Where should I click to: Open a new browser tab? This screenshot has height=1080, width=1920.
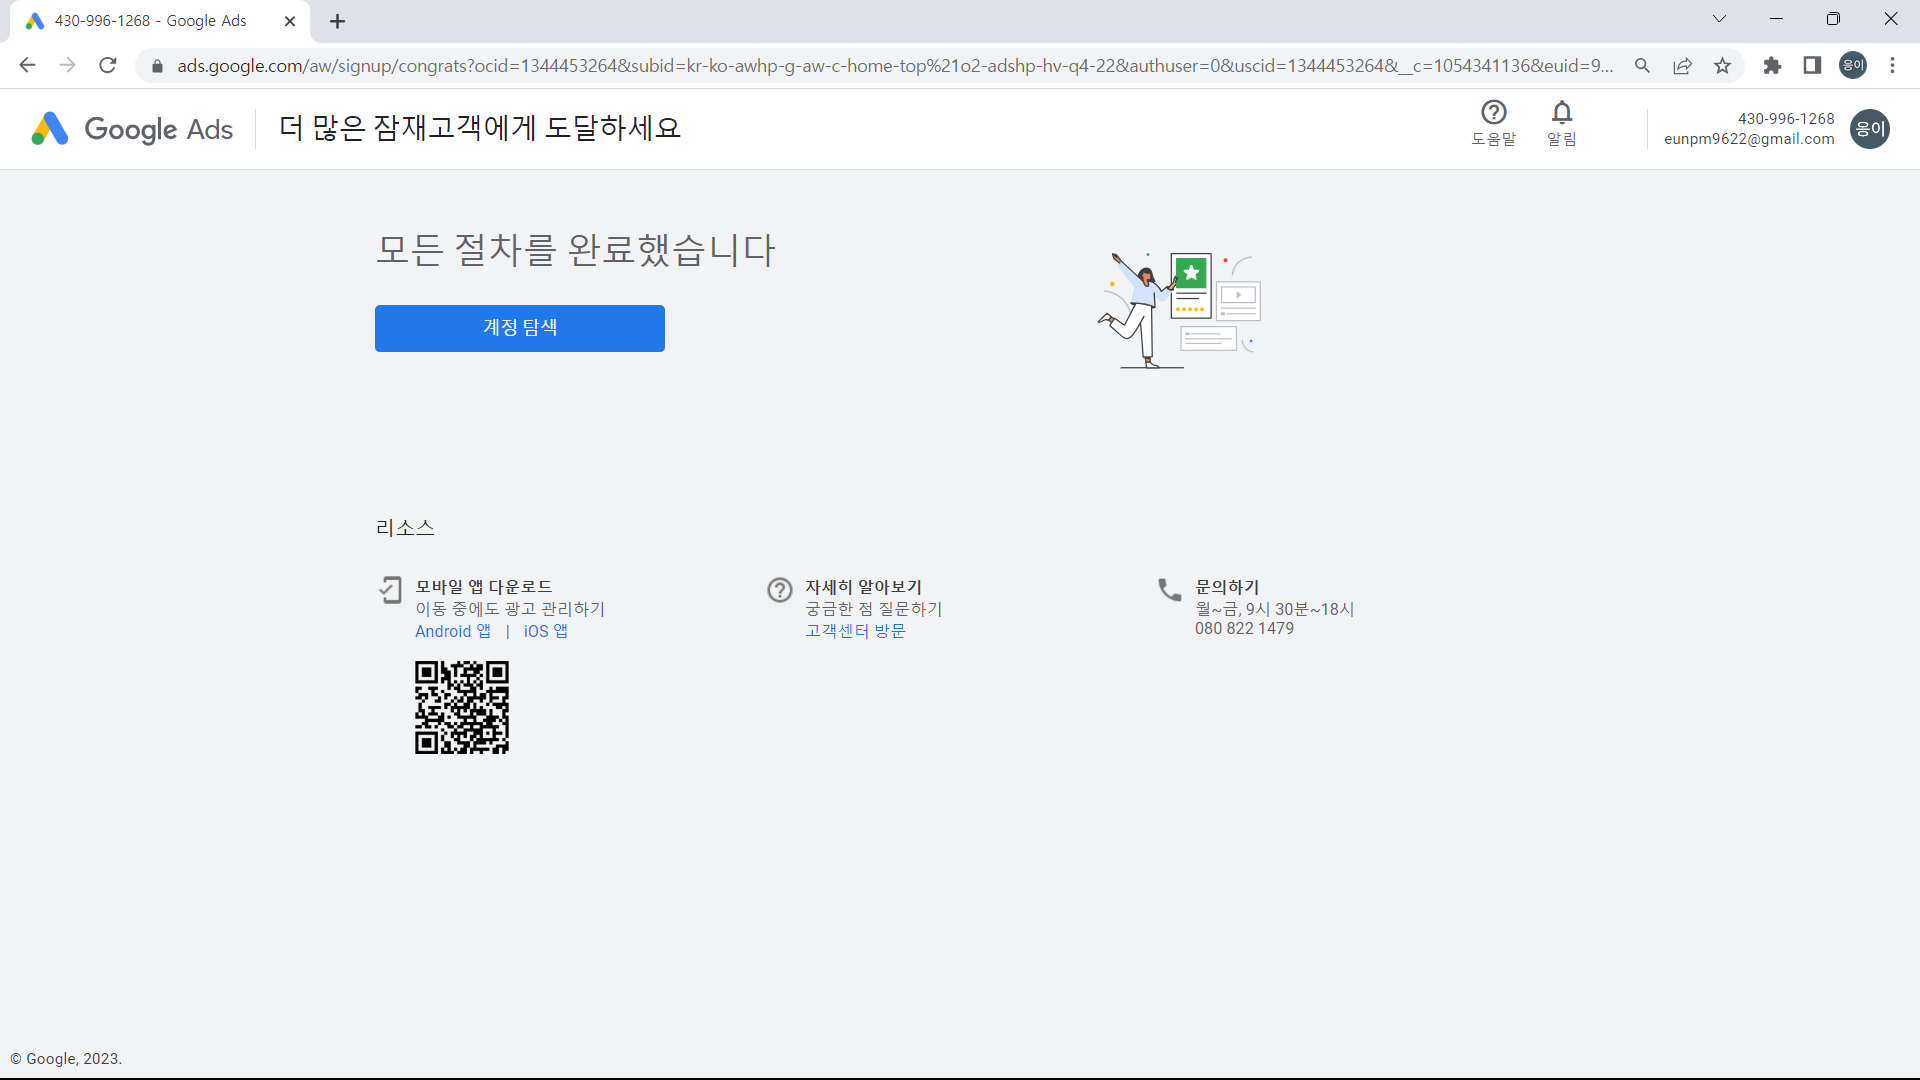coord(337,20)
